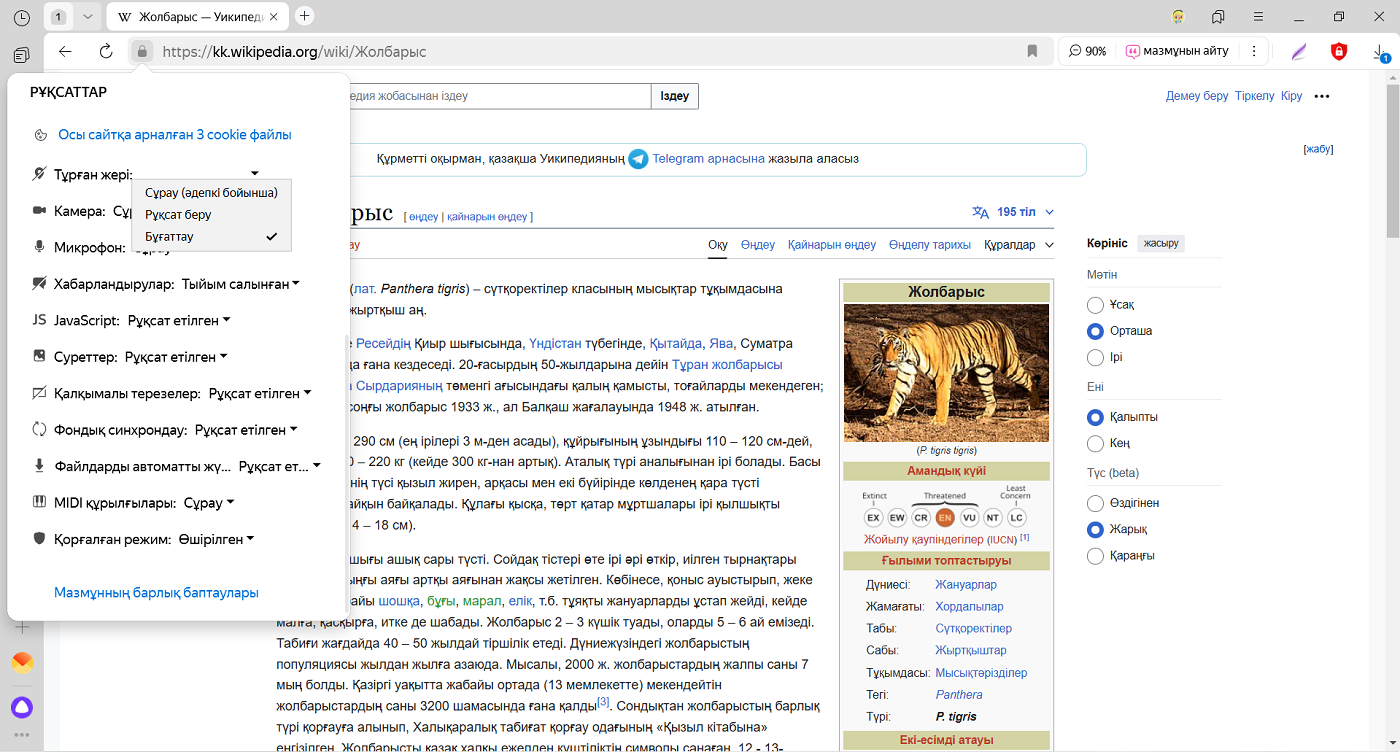
Task: Choose the Қараңғы color theme
Action: pos(1095,555)
